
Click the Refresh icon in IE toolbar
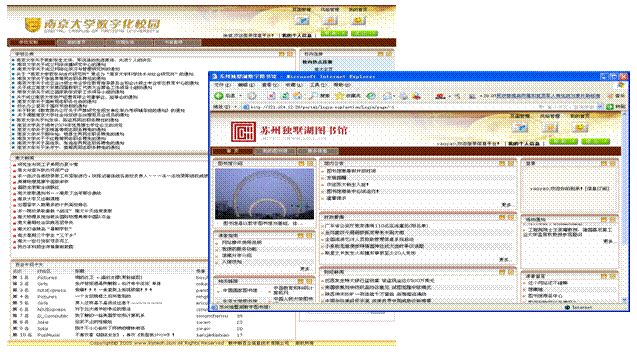tap(285, 96)
